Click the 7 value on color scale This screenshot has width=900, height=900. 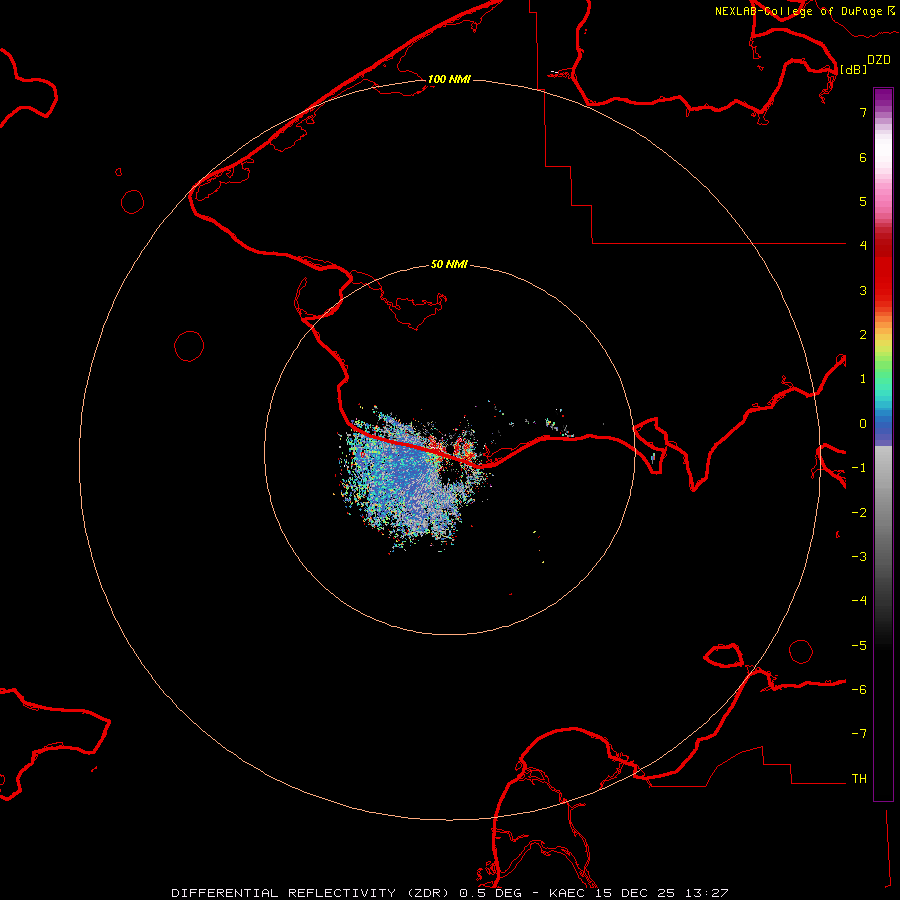(863, 112)
